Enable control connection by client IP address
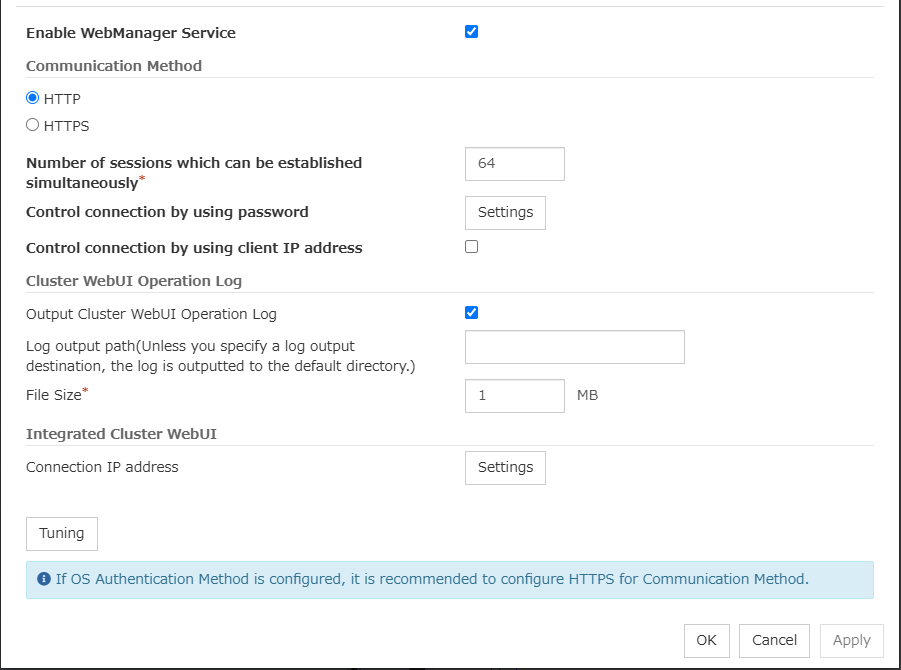901x670 pixels. pyautogui.click(x=472, y=247)
